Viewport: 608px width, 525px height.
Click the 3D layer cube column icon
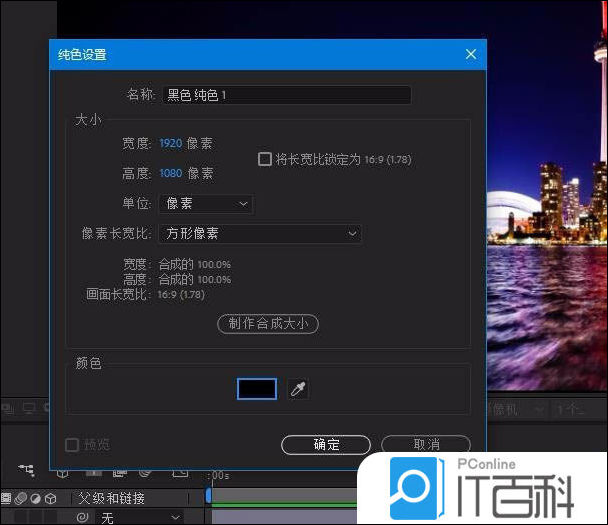(x=50, y=498)
